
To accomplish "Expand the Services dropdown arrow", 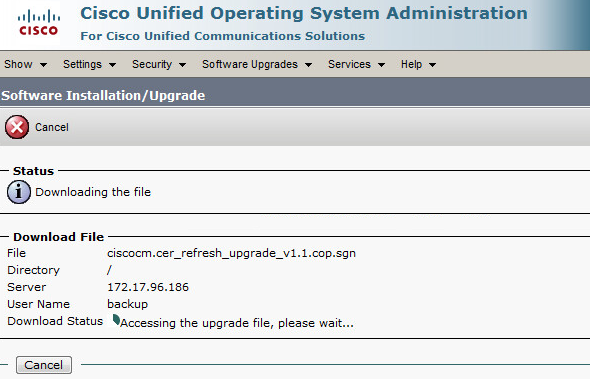I will pos(382,65).
